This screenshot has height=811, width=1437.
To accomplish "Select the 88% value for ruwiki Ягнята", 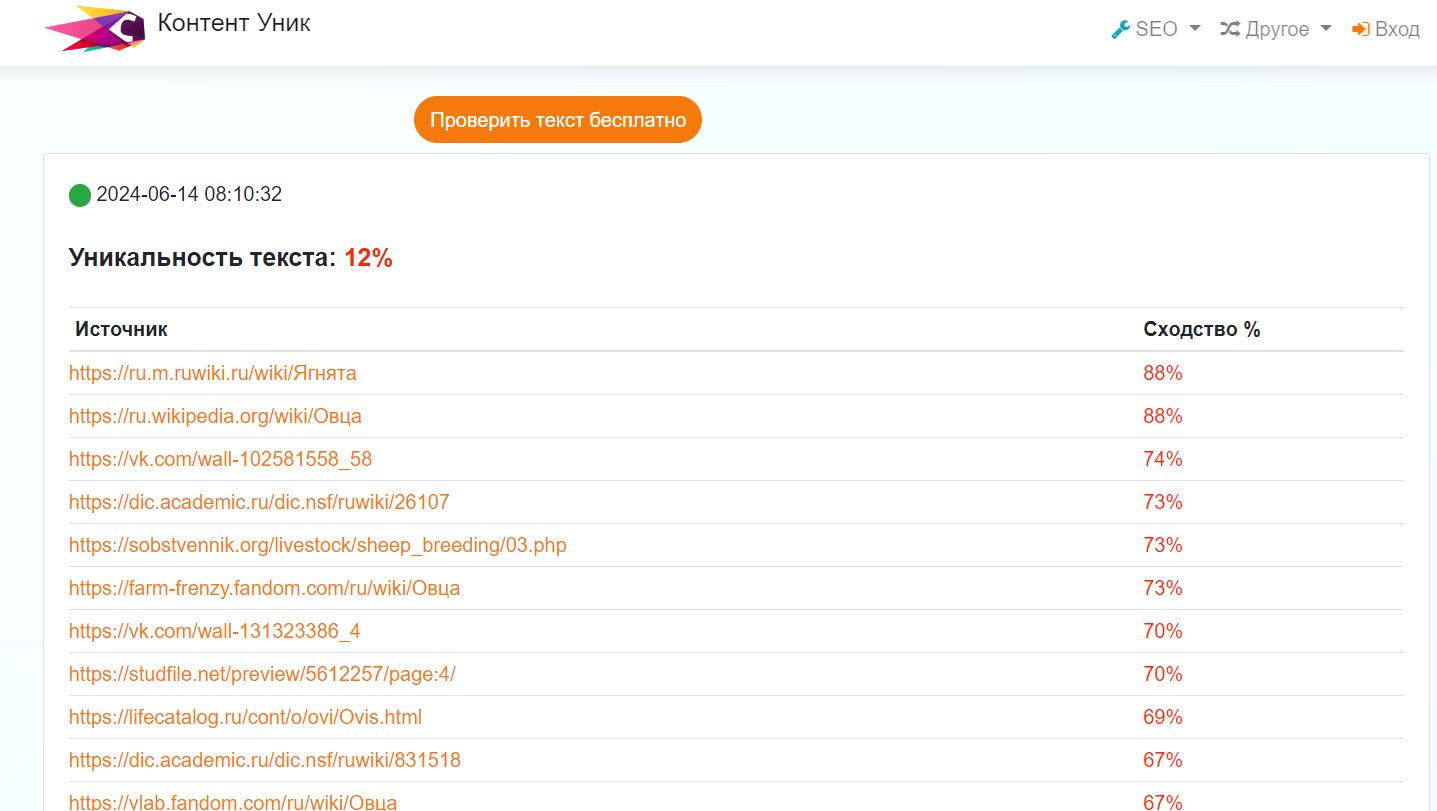I will coord(1163,373).
